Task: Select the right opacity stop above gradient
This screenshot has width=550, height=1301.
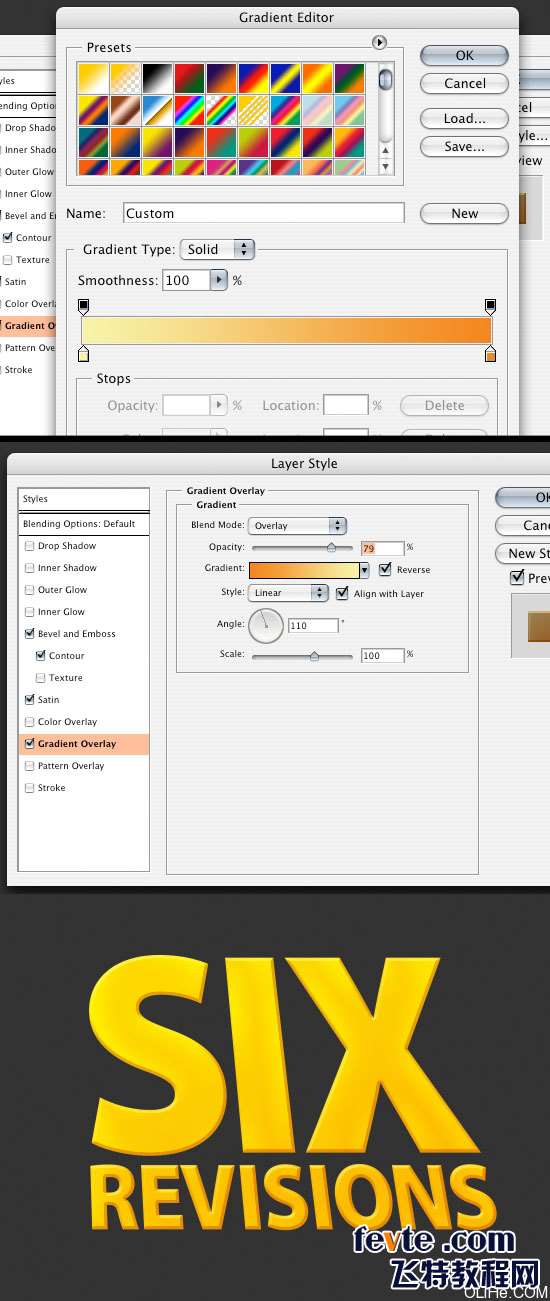Action: coord(491,305)
